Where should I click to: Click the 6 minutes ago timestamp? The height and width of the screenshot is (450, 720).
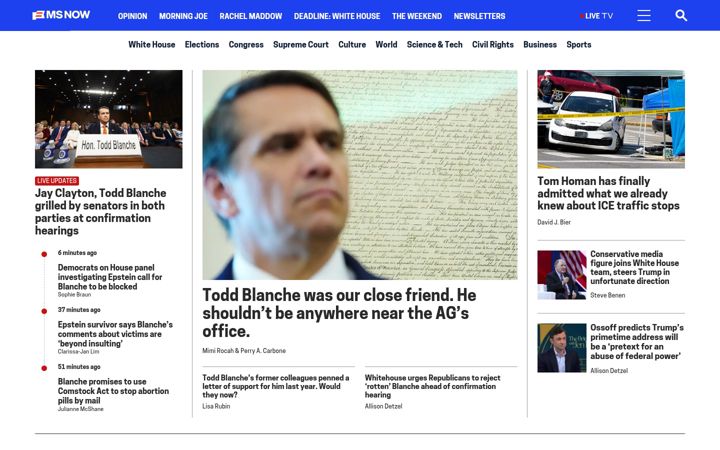click(77, 253)
